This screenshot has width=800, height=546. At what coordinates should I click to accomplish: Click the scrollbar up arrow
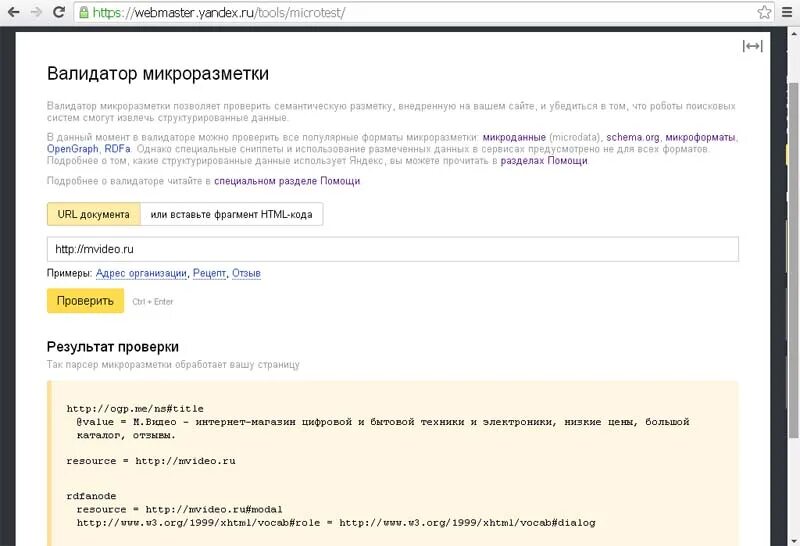click(793, 35)
